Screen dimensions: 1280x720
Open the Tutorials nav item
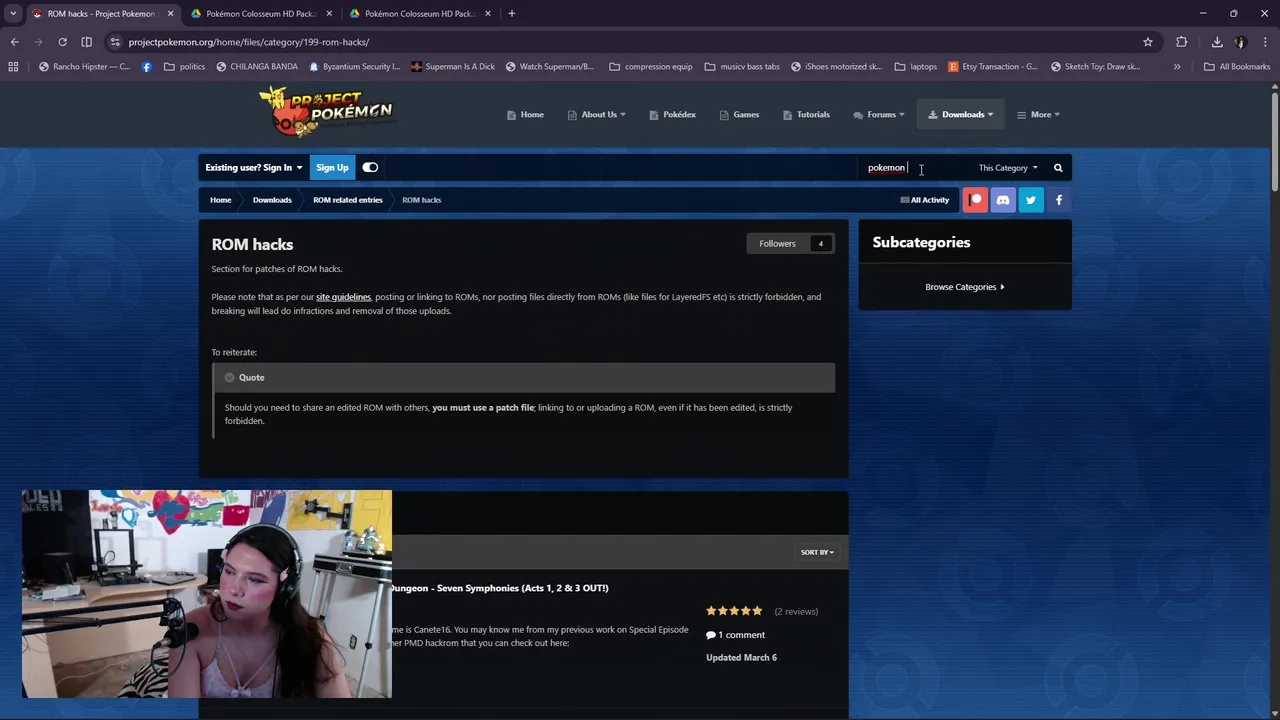coord(806,115)
